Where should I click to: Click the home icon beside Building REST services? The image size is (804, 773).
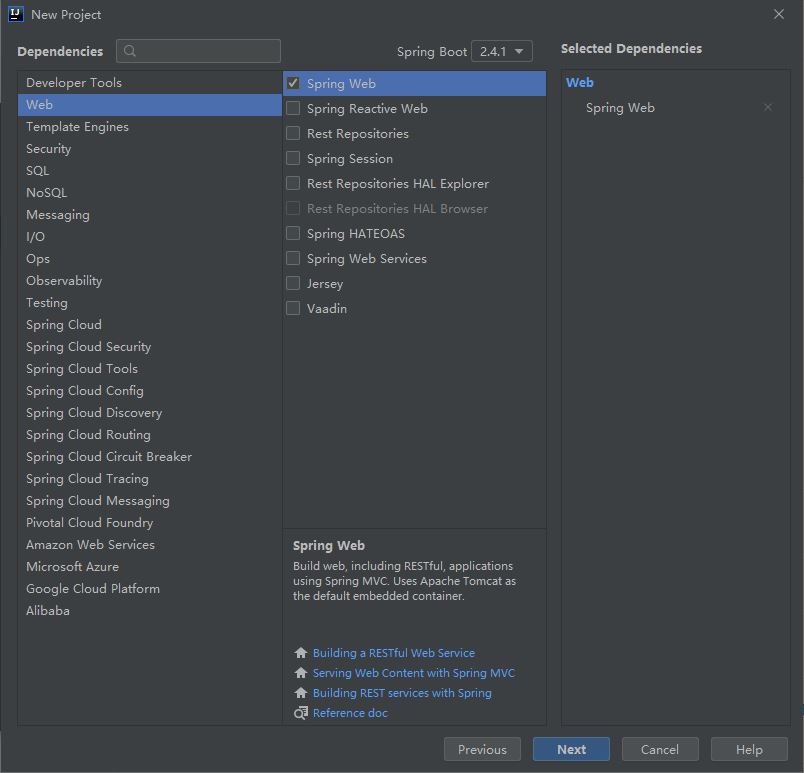pos(301,693)
